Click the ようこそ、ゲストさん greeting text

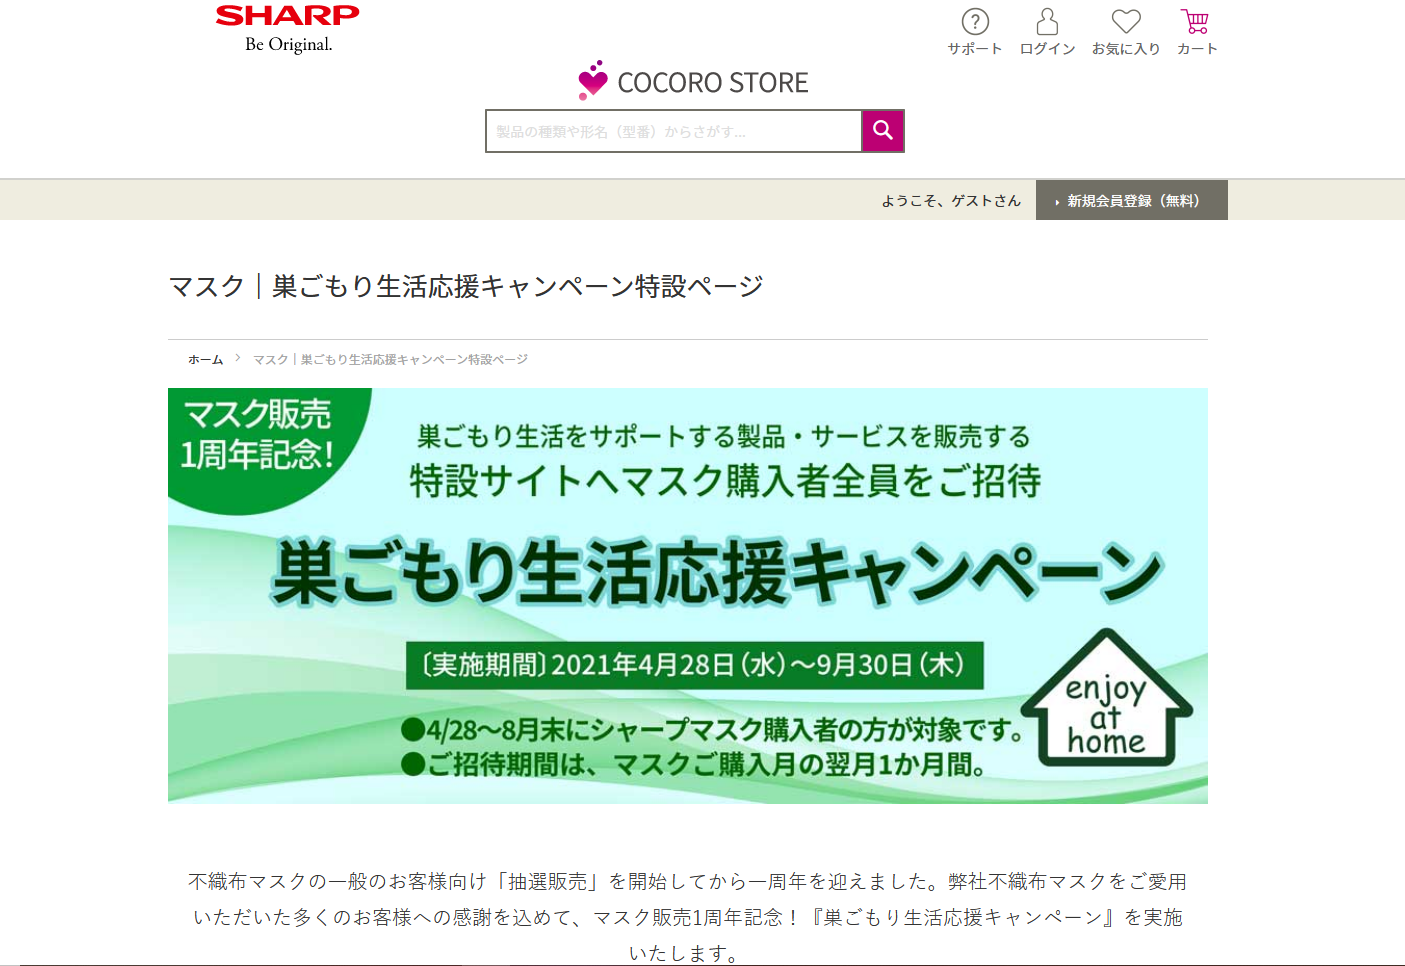pyautogui.click(x=951, y=201)
